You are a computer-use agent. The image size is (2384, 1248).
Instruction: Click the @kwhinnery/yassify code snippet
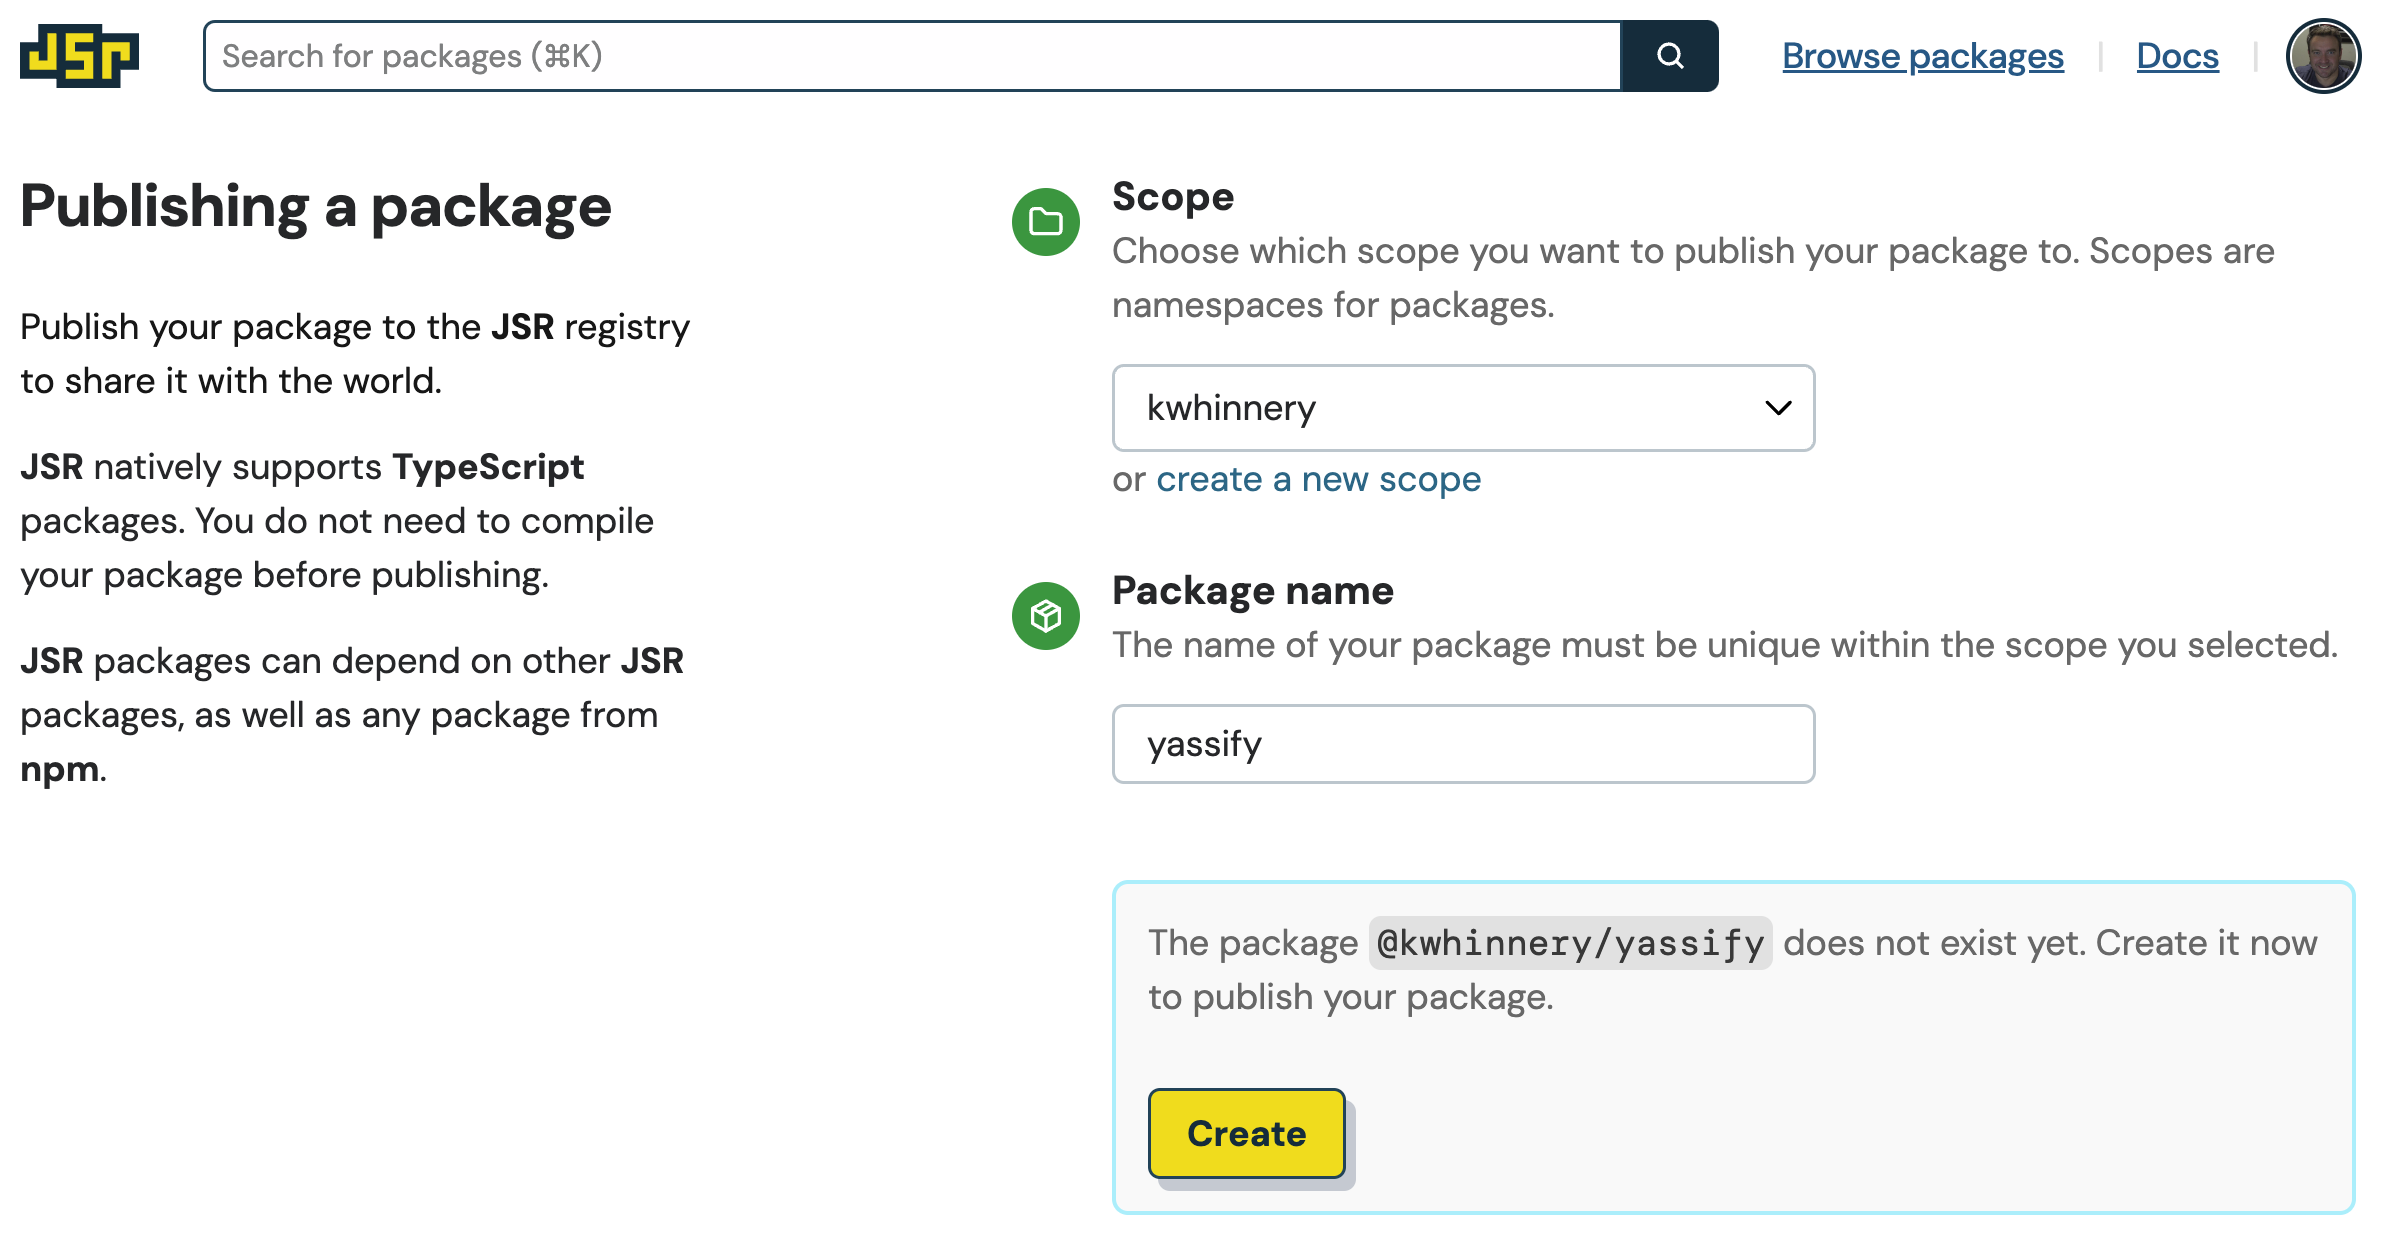pos(1570,941)
